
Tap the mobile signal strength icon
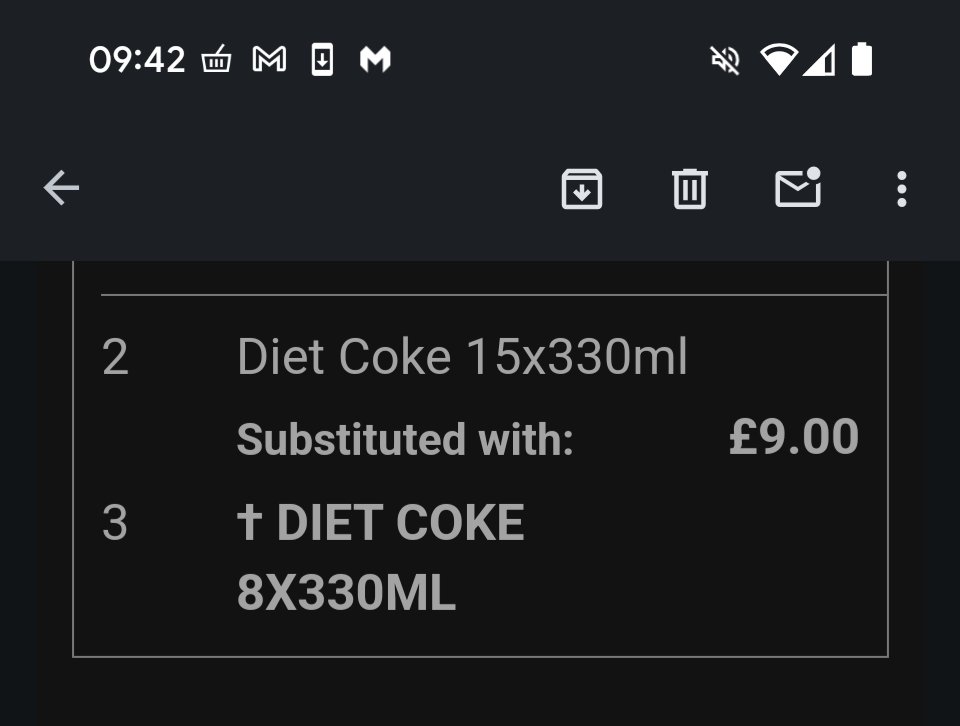coord(819,60)
